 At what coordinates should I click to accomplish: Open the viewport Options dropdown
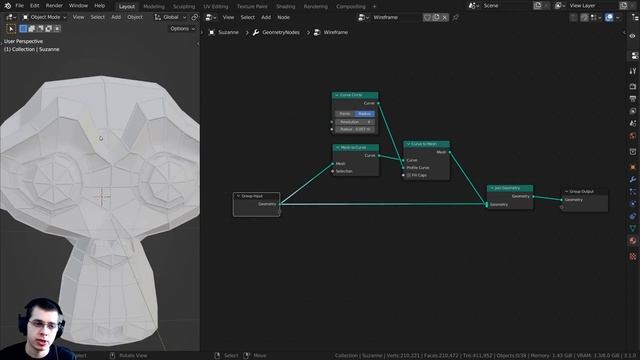coord(182,29)
